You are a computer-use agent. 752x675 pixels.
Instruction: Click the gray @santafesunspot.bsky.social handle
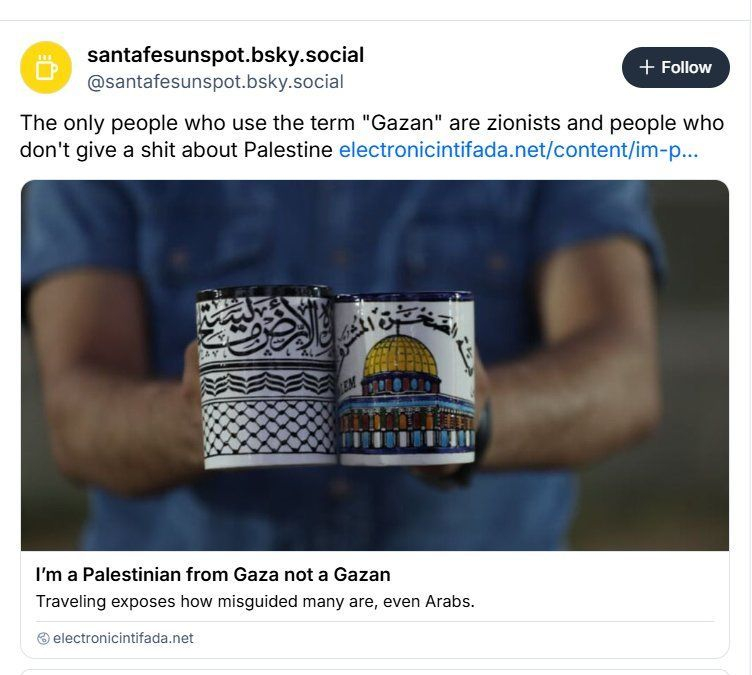click(x=215, y=82)
